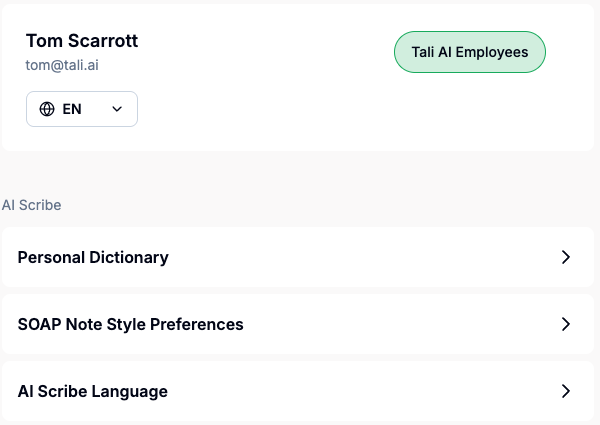Expand the Personal Dictionary entry
The width and height of the screenshot is (600, 425).
[x=565, y=257]
